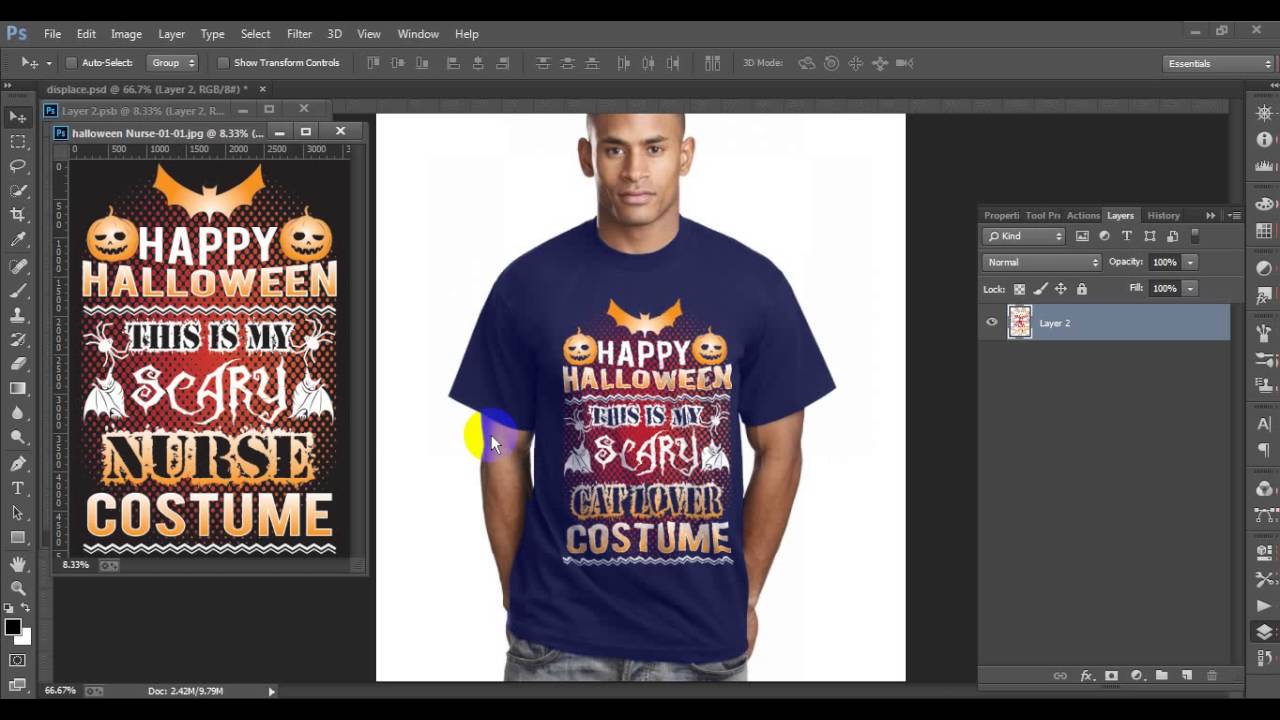Select the Rectangular Marquee tool
1280x720 pixels.
(x=18, y=142)
